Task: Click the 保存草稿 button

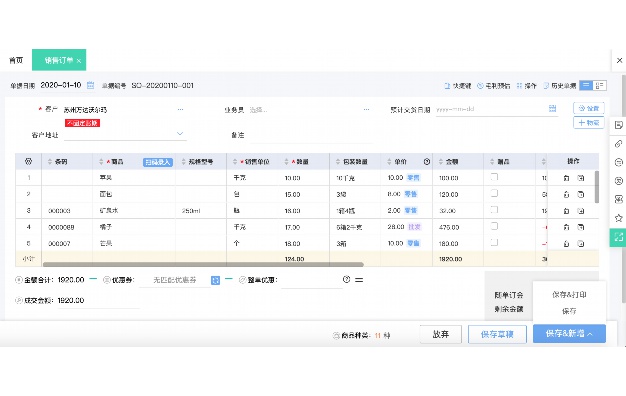Action: [497, 334]
